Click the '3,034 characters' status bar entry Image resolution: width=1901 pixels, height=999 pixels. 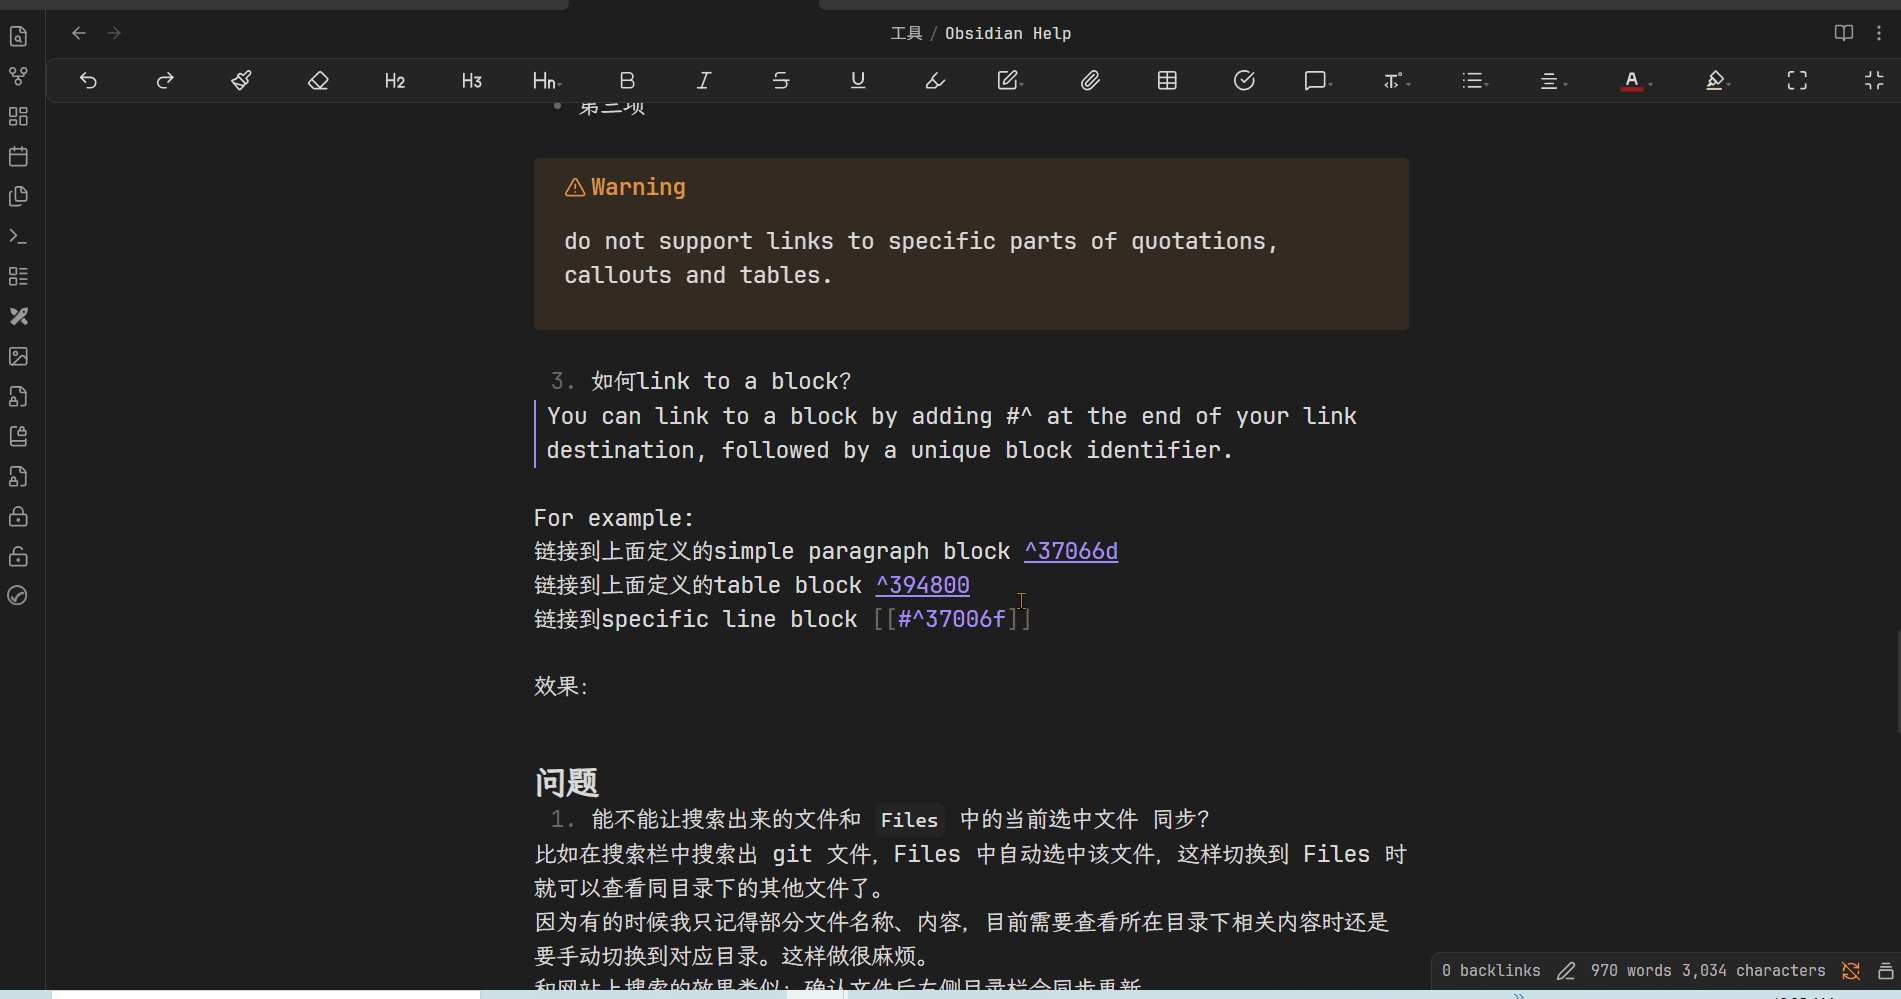pos(1754,971)
